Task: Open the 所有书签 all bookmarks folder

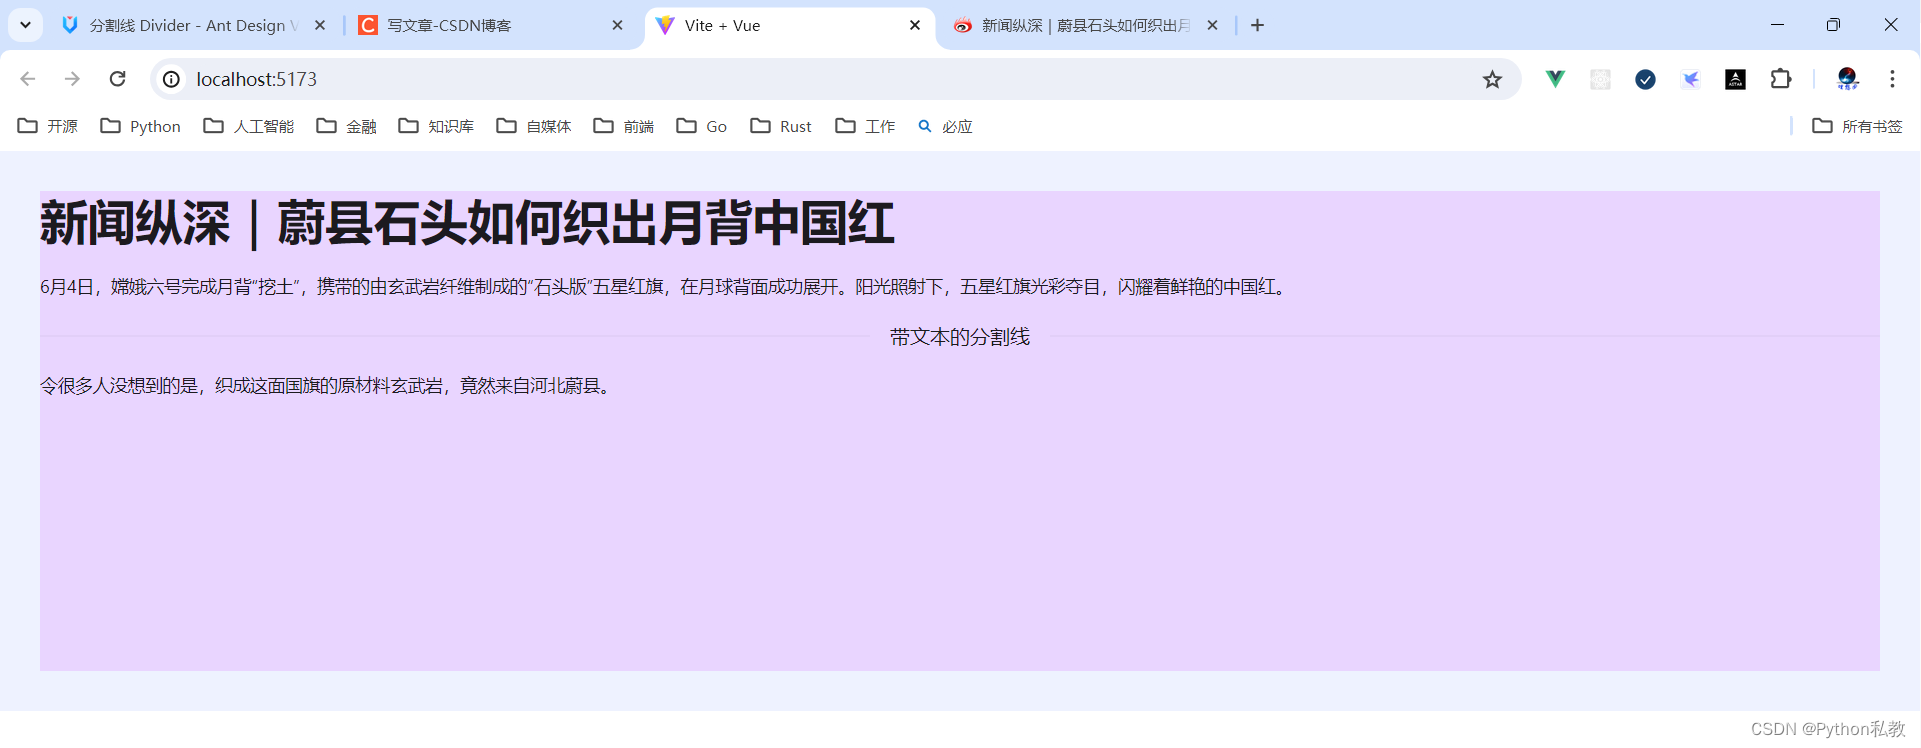Action: coord(1858,126)
